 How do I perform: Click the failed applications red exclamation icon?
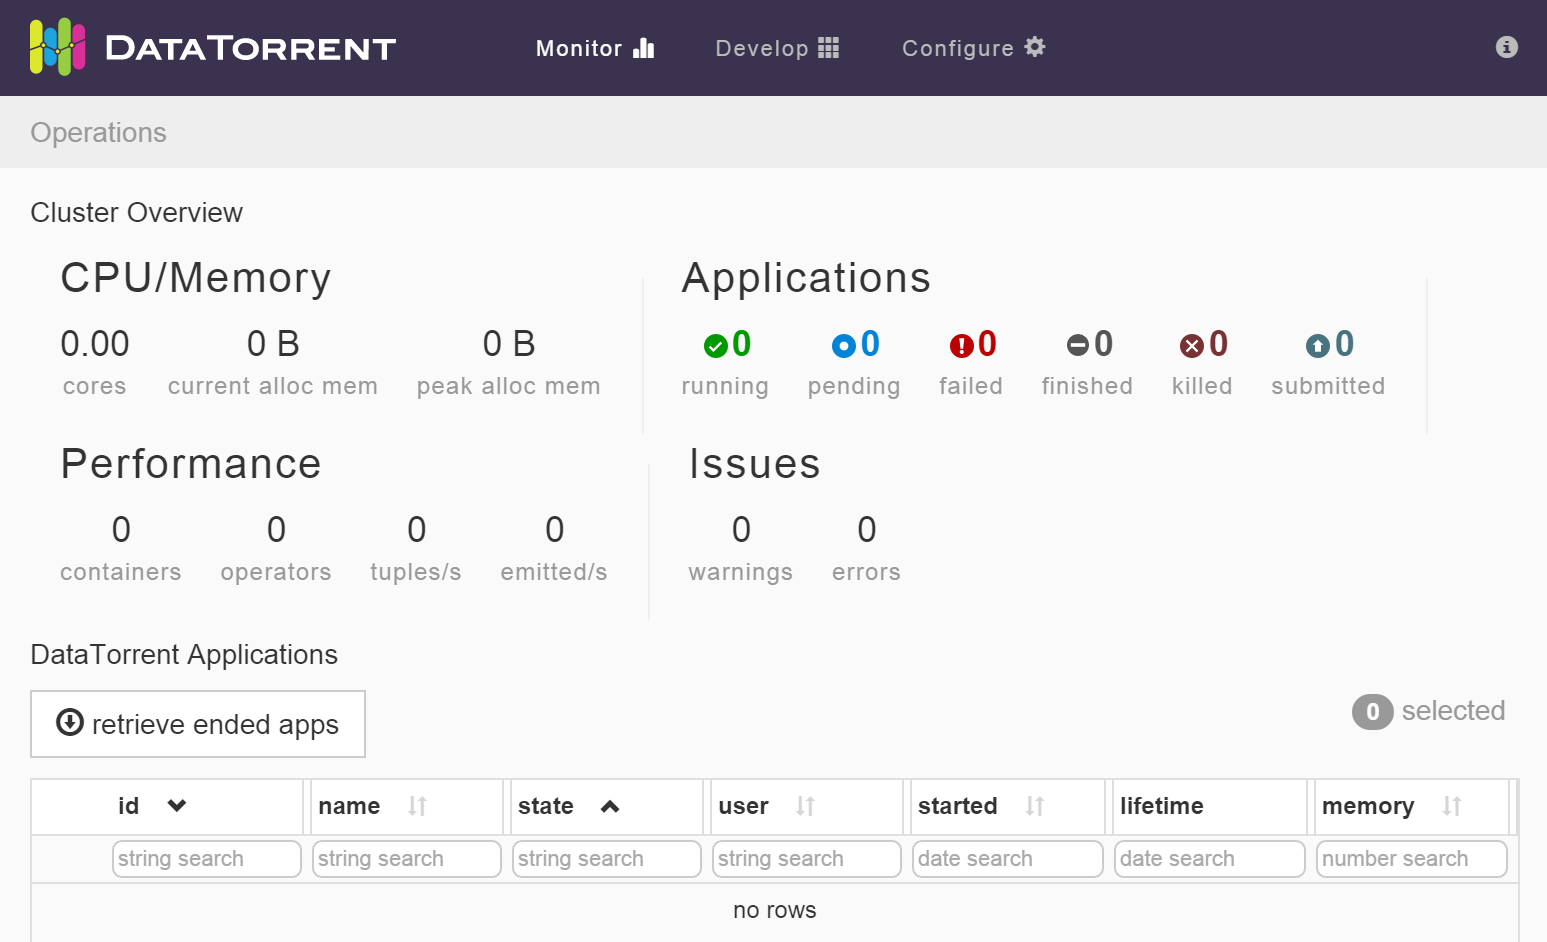point(961,346)
